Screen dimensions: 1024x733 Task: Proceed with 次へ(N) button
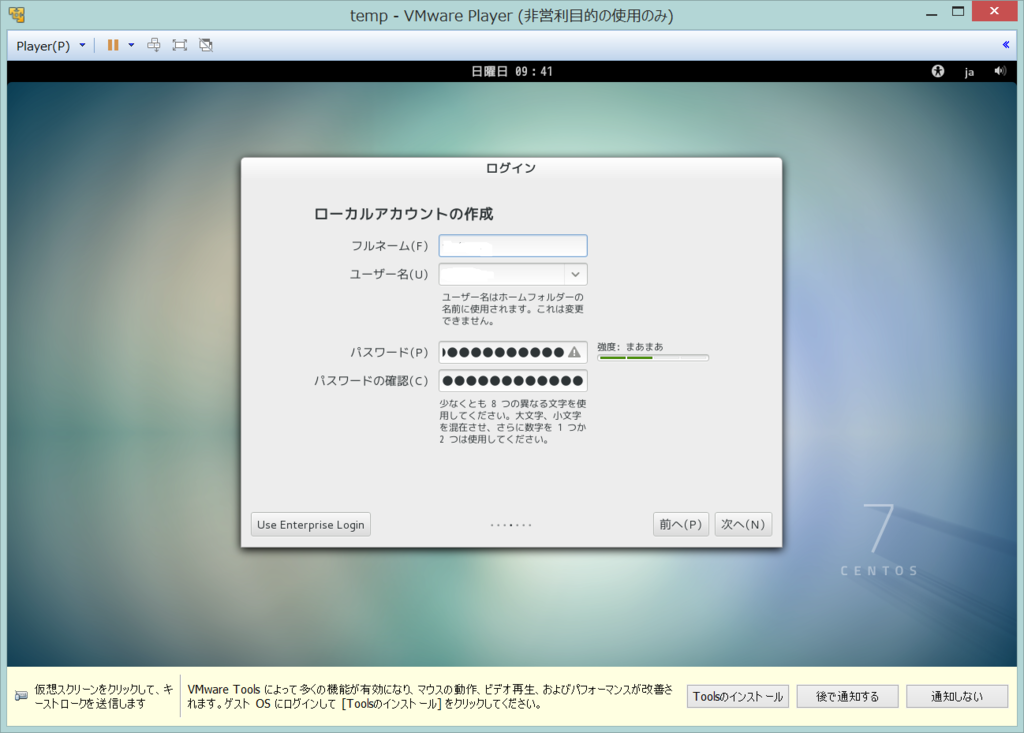[743, 525]
